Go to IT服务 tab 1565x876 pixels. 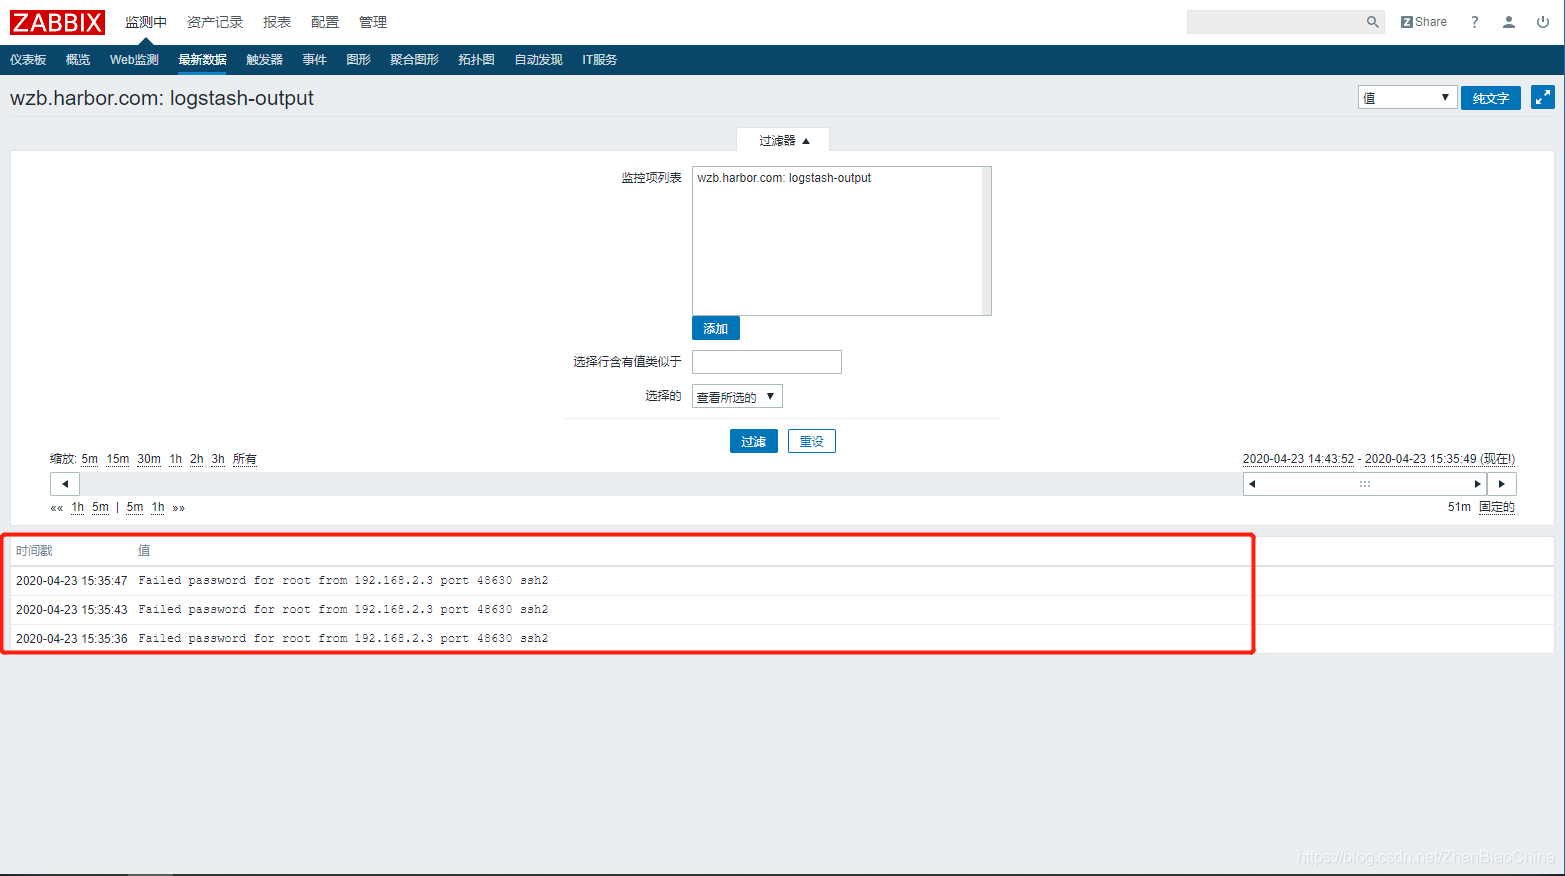coord(599,60)
